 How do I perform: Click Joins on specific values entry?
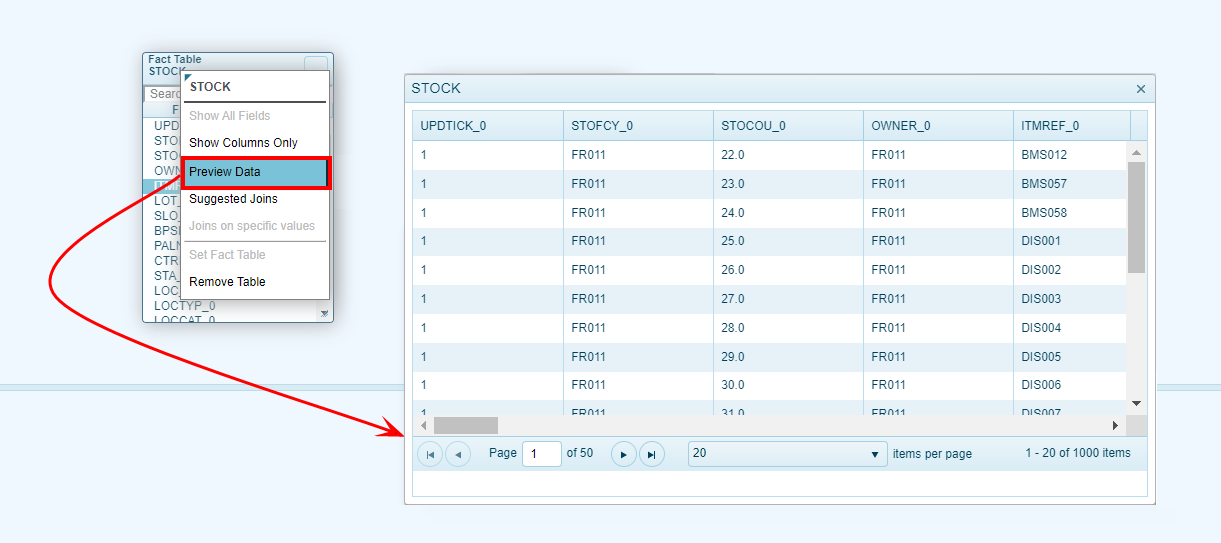(x=256, y=226)
